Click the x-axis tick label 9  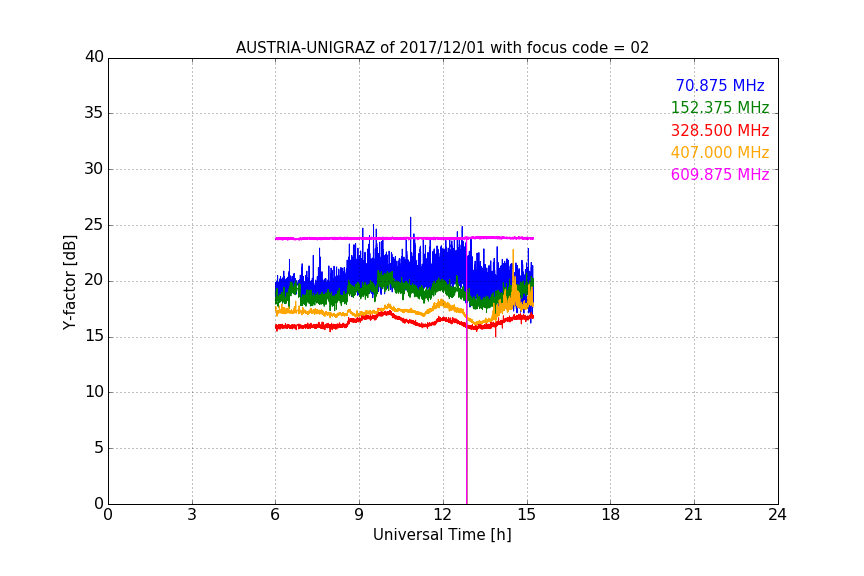coord(359,515)
